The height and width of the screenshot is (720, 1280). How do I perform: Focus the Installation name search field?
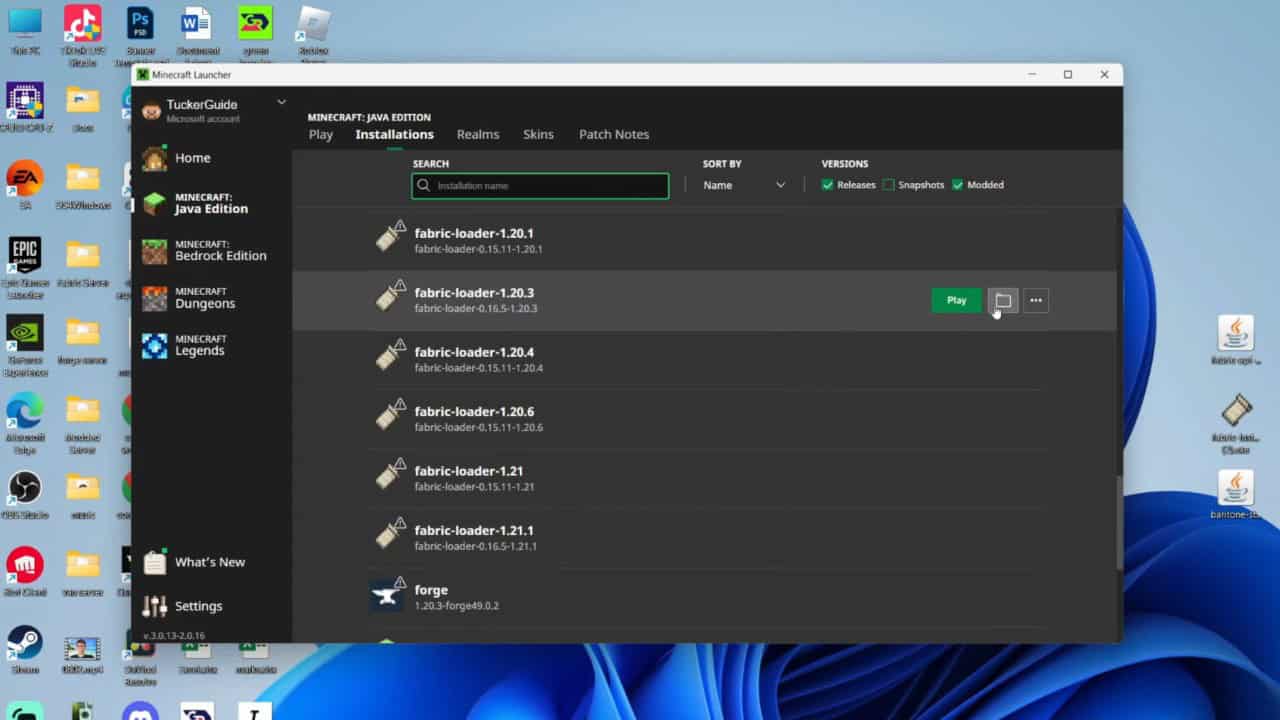(540, 185)
